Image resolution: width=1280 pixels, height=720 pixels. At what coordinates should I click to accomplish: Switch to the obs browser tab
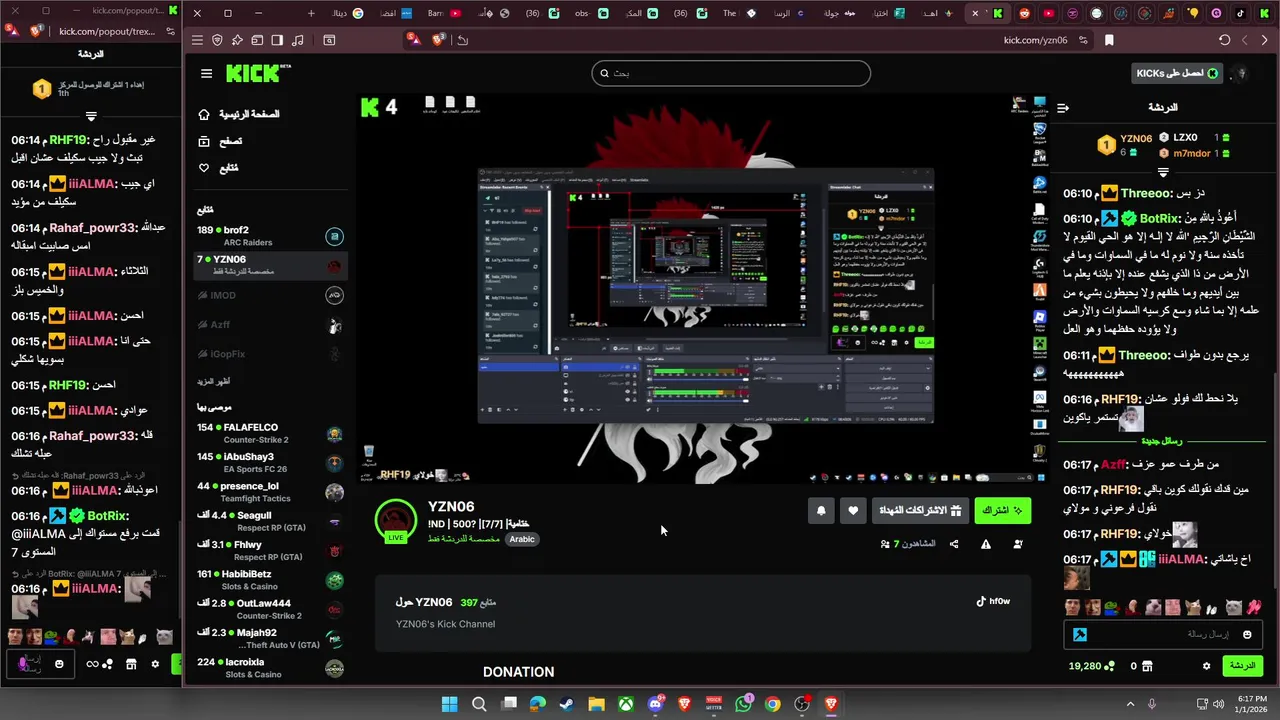tap(590, 13)
